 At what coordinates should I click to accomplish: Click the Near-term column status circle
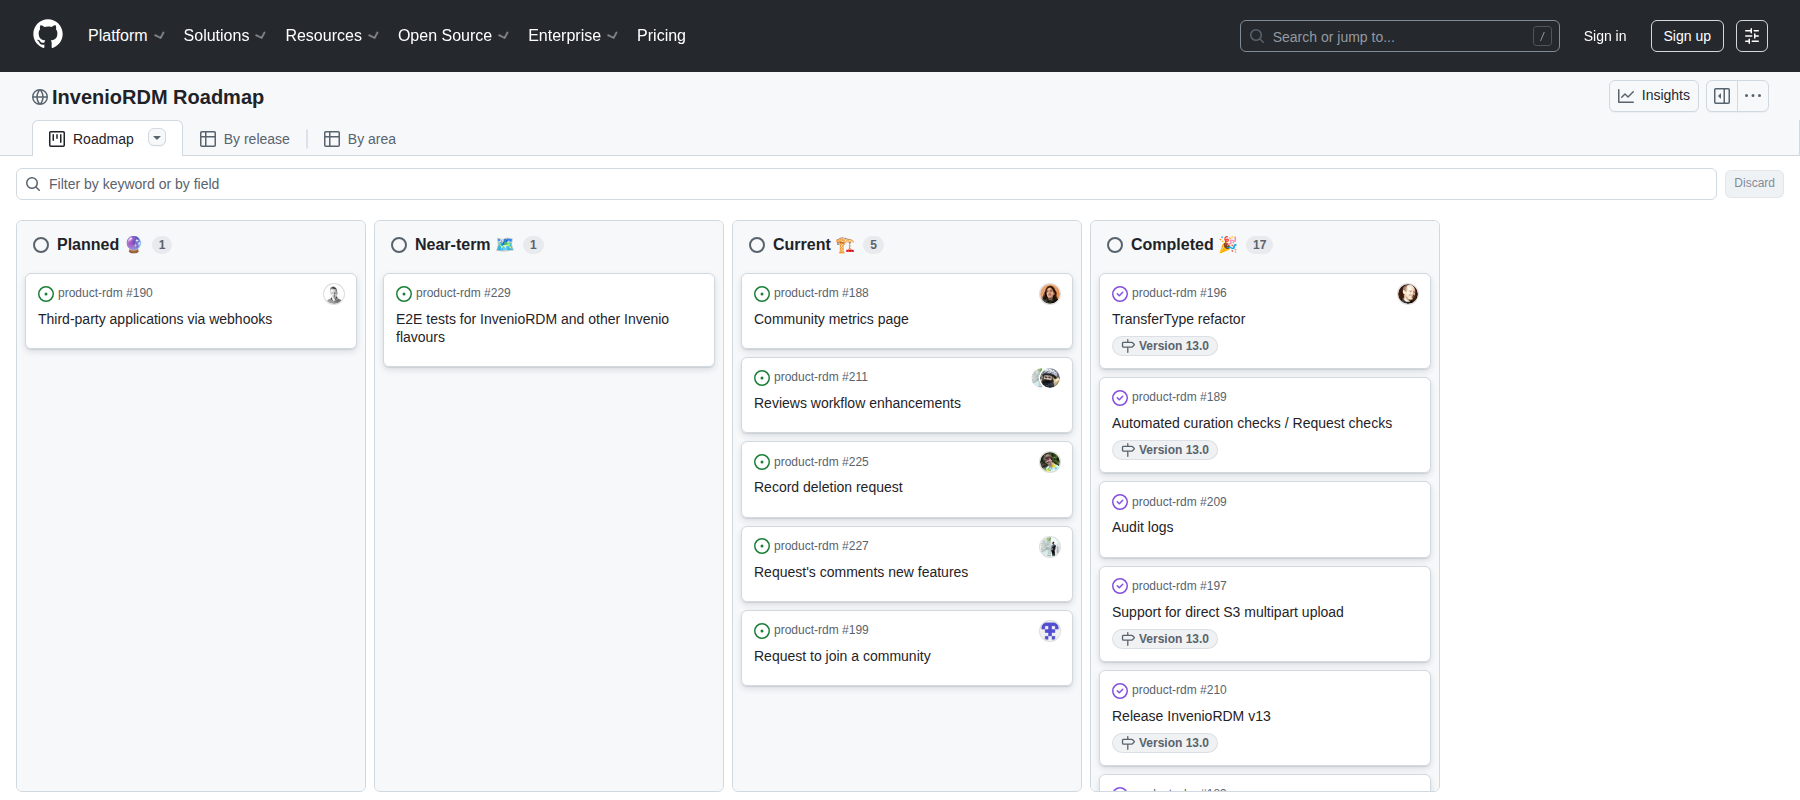pyautogui.click(x=399, y=245)
